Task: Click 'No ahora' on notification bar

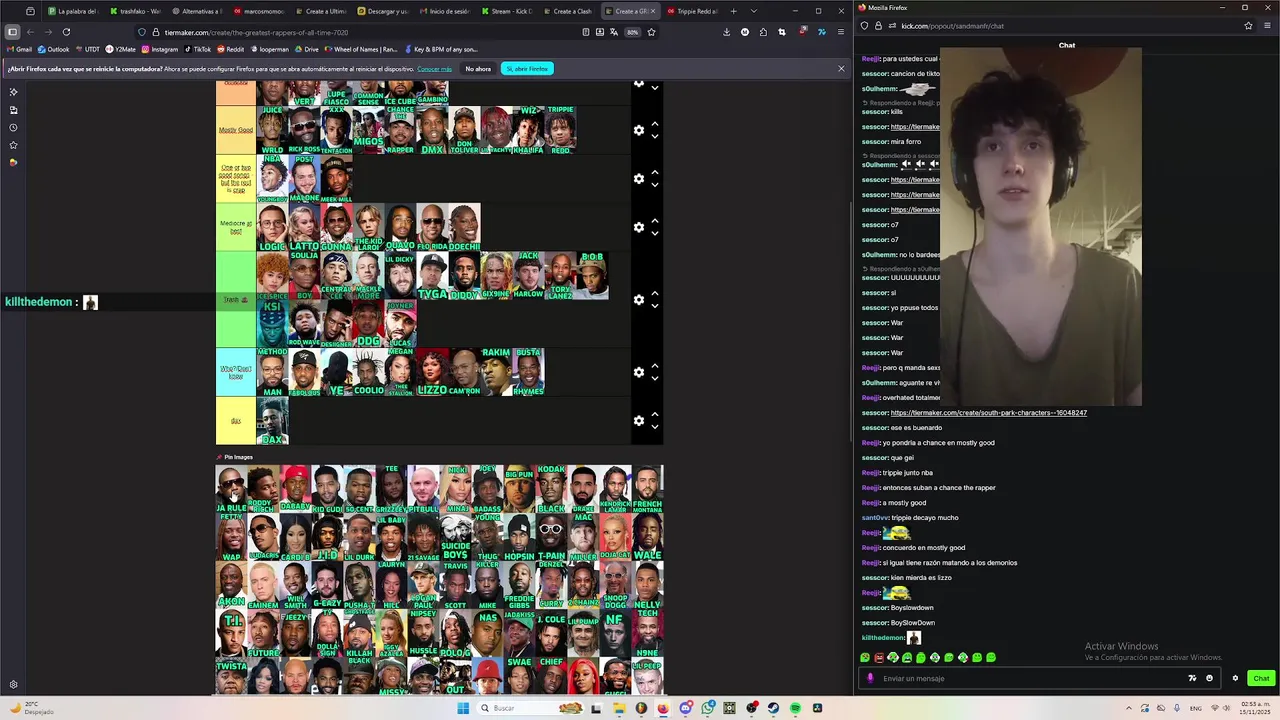Action: 478,69
